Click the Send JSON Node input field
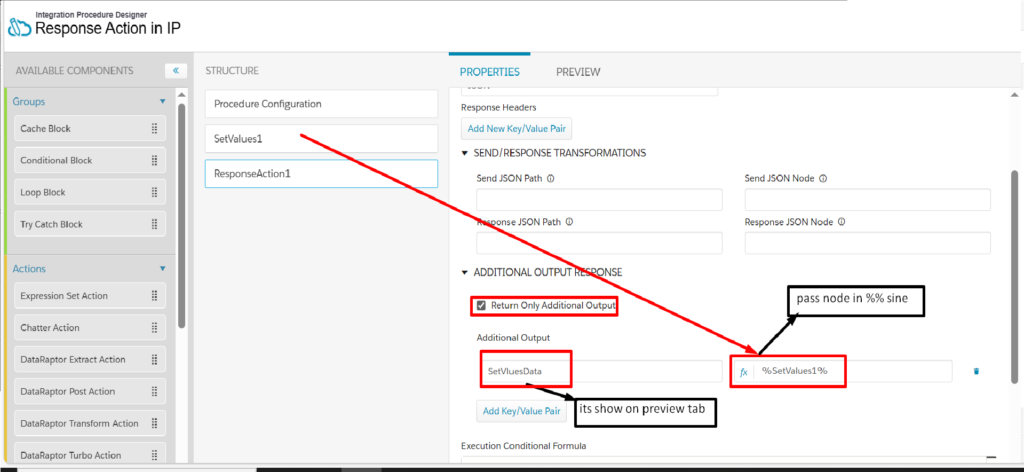1024x472 pixels. (x=867, y=200)
